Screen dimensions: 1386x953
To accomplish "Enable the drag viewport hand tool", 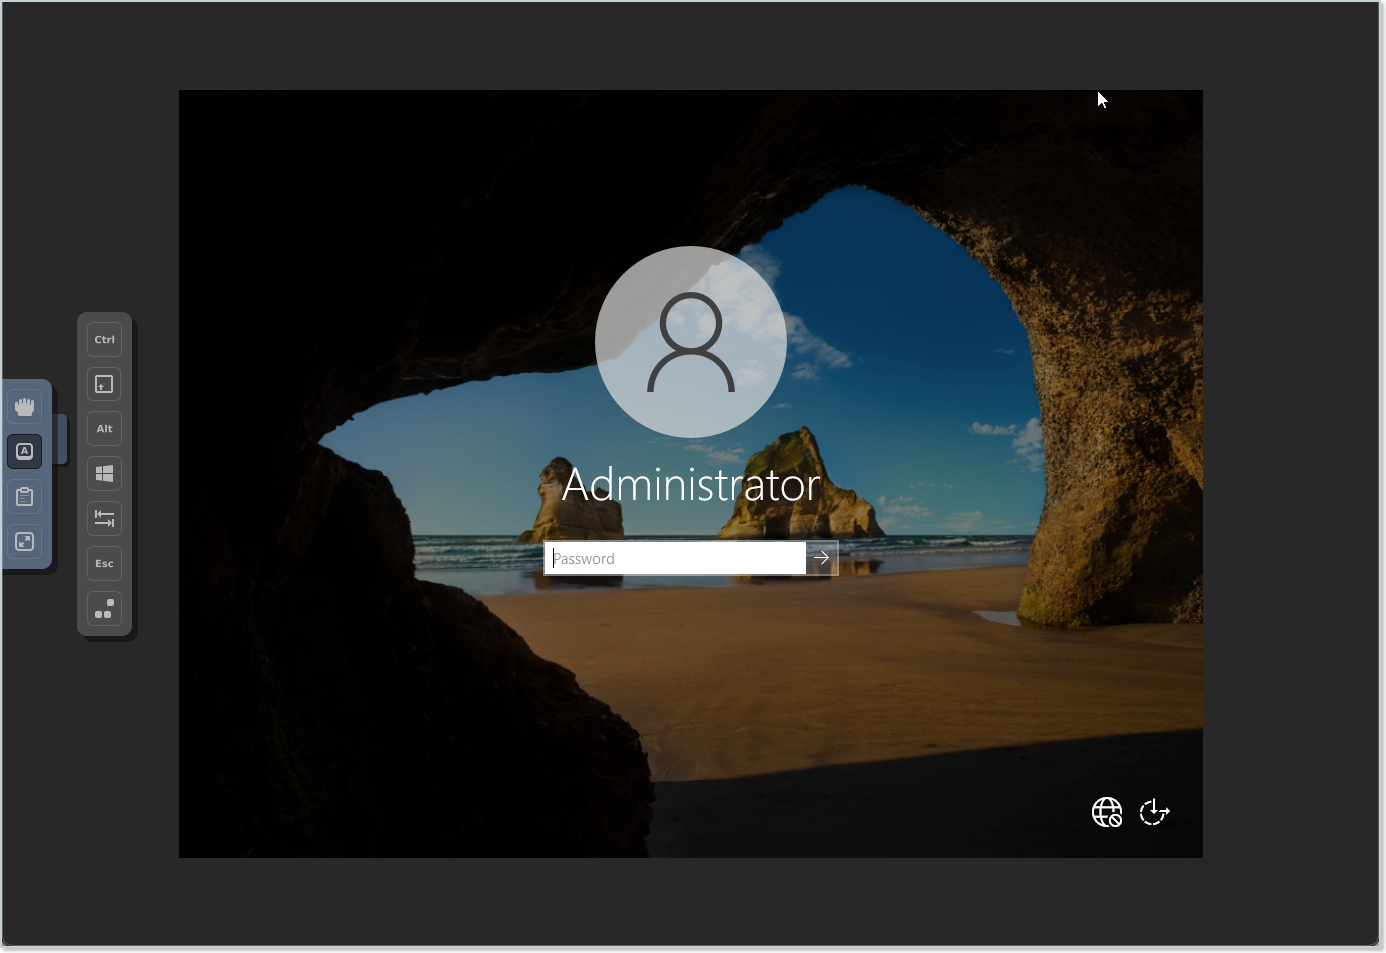I will (25, 407).
